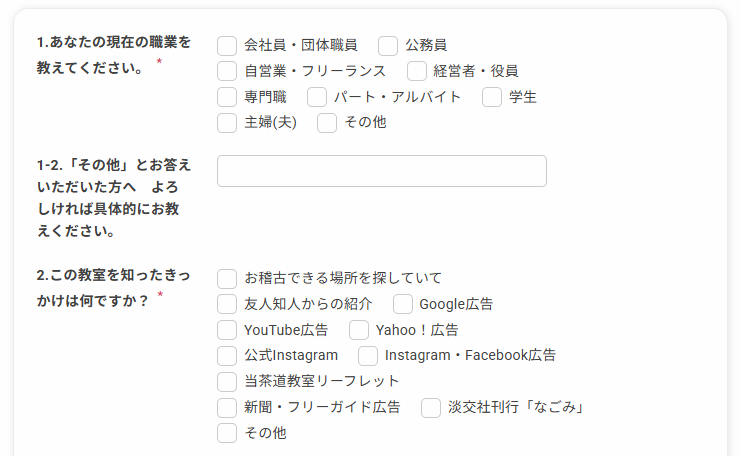Tick the 友人知人からの紹介 checkbox

pos(227,304)
